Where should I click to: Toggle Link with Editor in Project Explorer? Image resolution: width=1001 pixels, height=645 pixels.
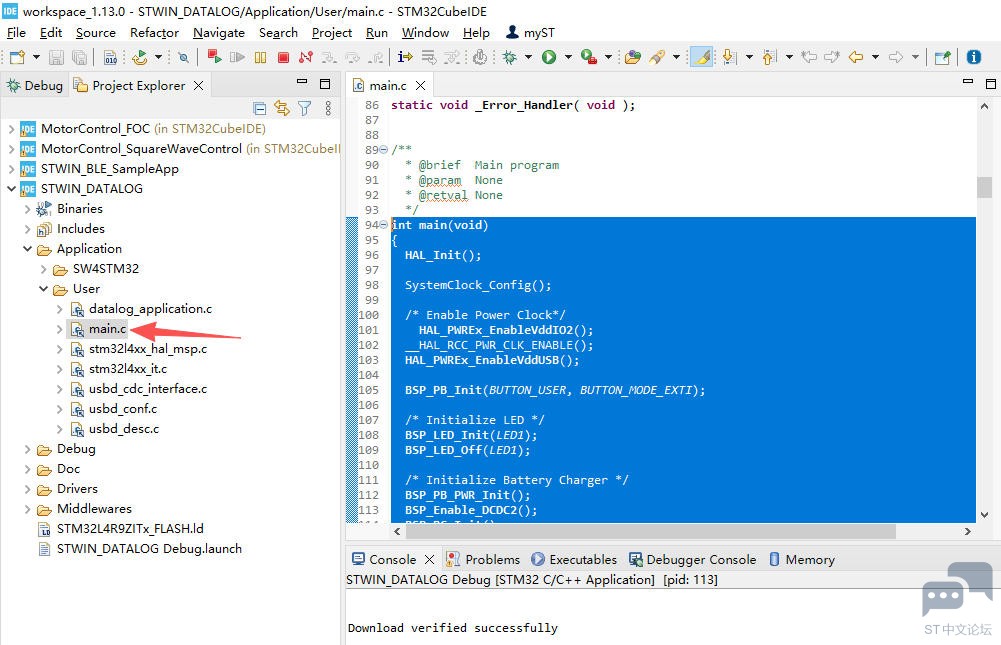click(x=282, y=108)
